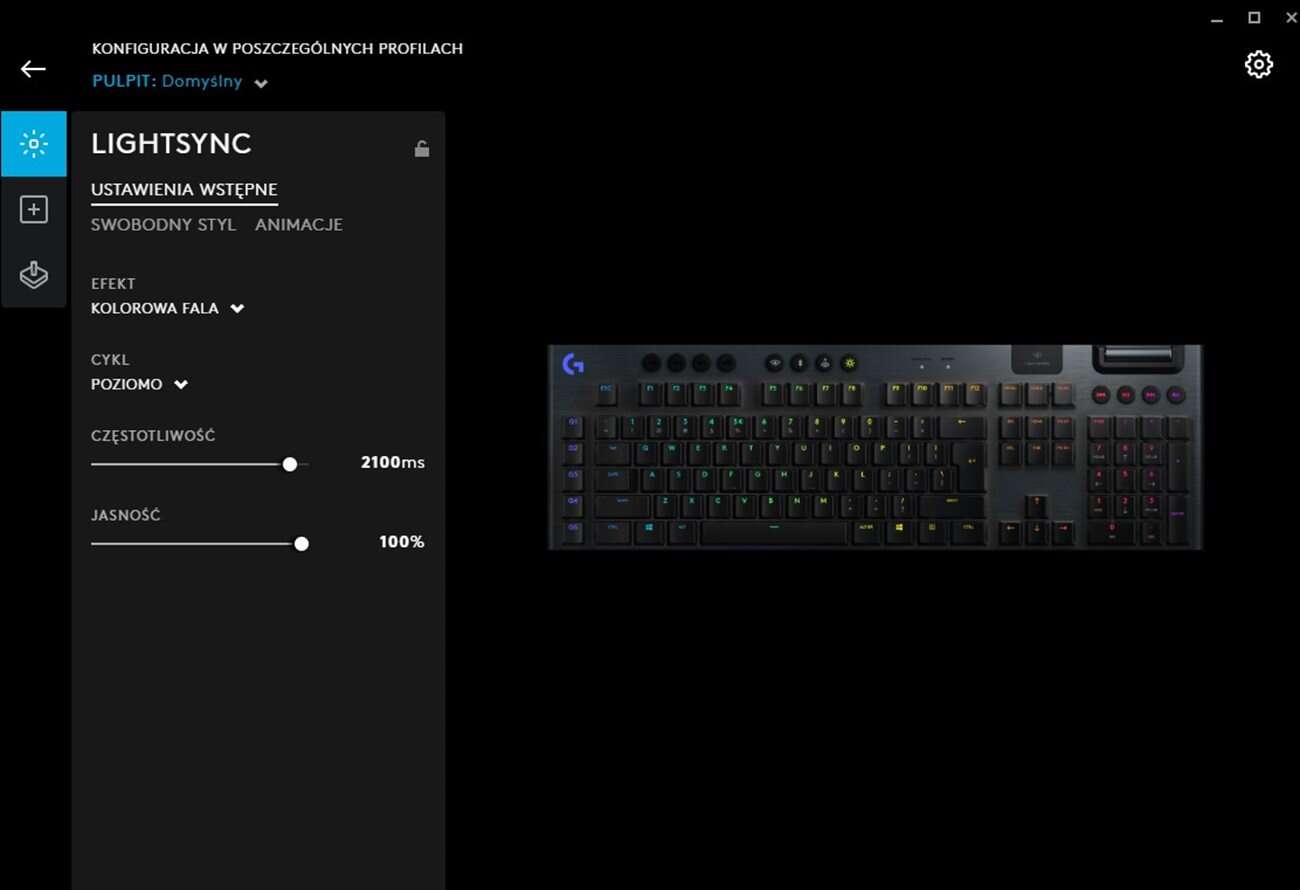Click the 2100ms frequency value
The width and height of the screenshot is (1300, 890).
392,462
